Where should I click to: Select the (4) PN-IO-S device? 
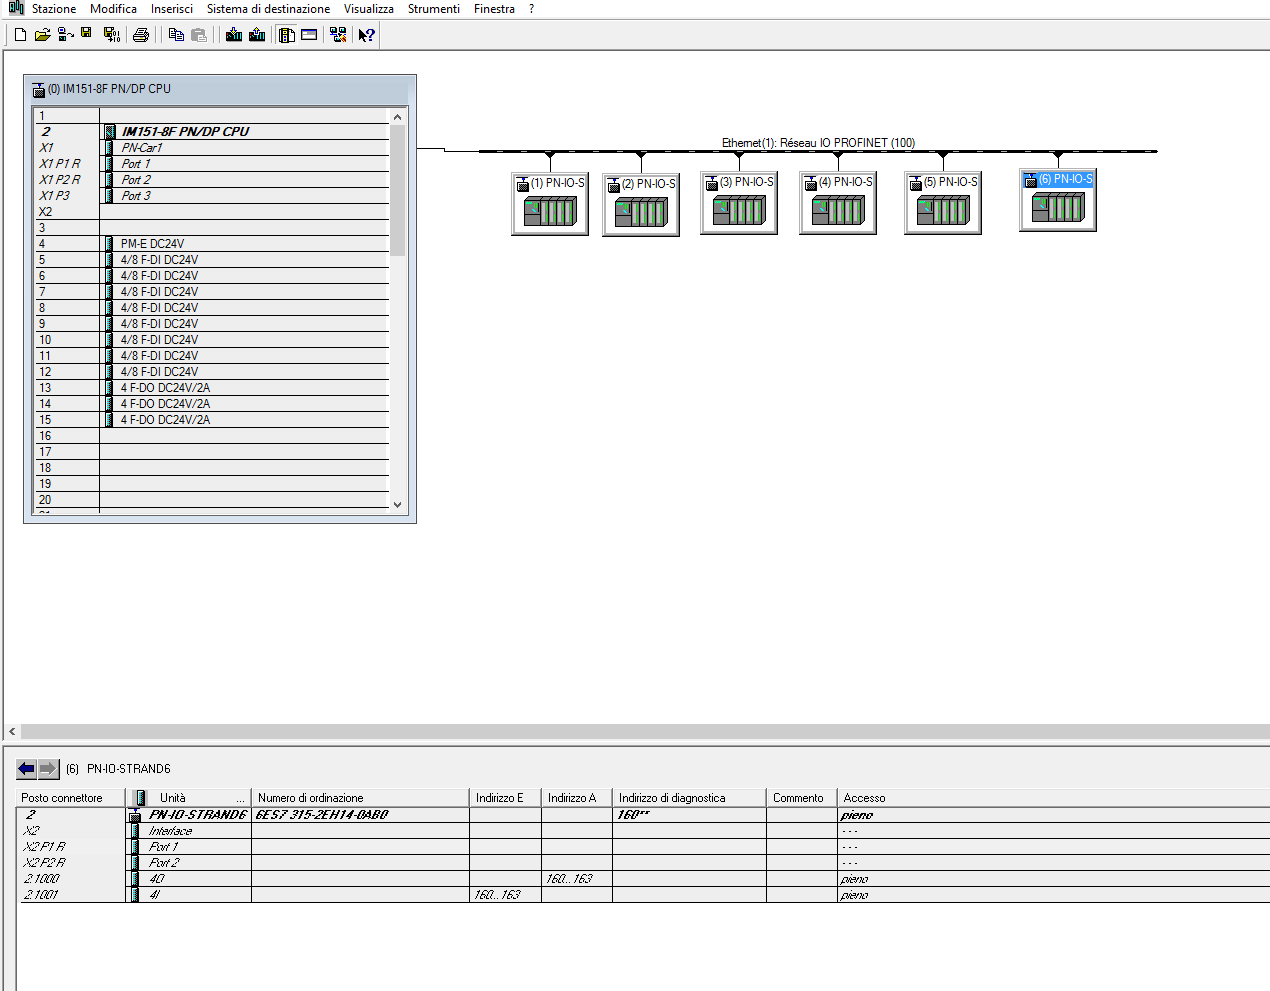[x=838, y=203]
